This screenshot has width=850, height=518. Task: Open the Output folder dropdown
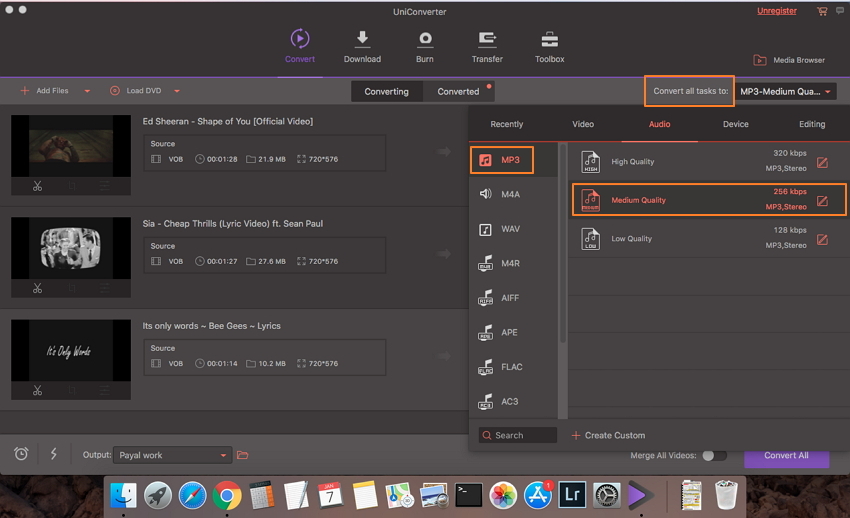(172, 455)
